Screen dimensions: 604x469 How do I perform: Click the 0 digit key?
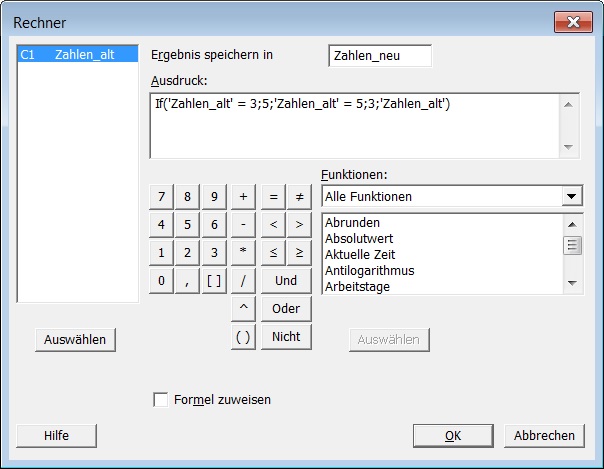[161, 281]
